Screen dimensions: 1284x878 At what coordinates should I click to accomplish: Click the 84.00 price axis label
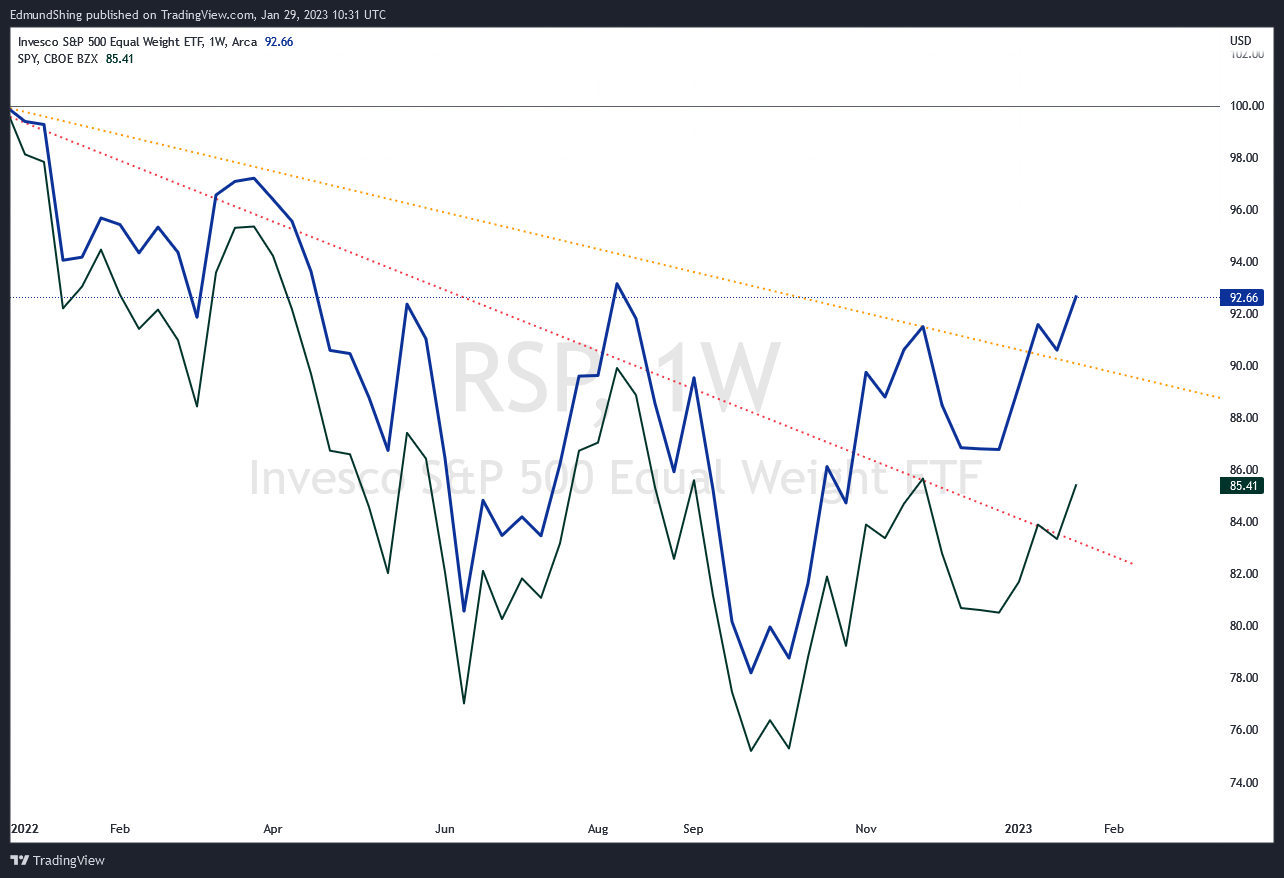(1245, 522)
